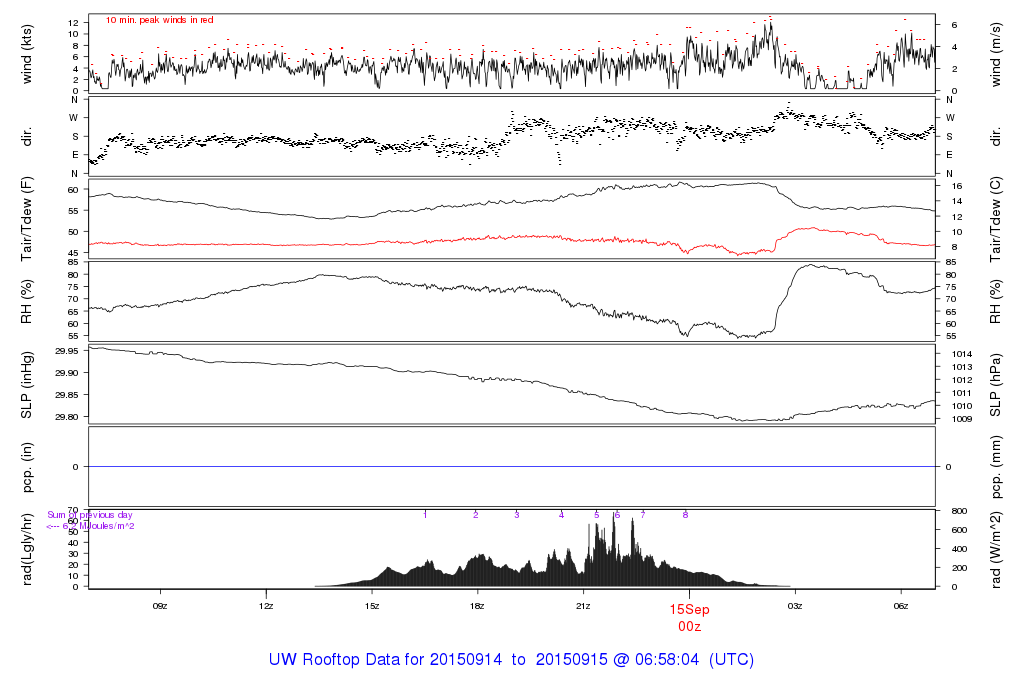This screenshot has height=700, width=1024.
Task: Click the 'Tair/Tdew (C)' axis label
Action: coord(995,219)
